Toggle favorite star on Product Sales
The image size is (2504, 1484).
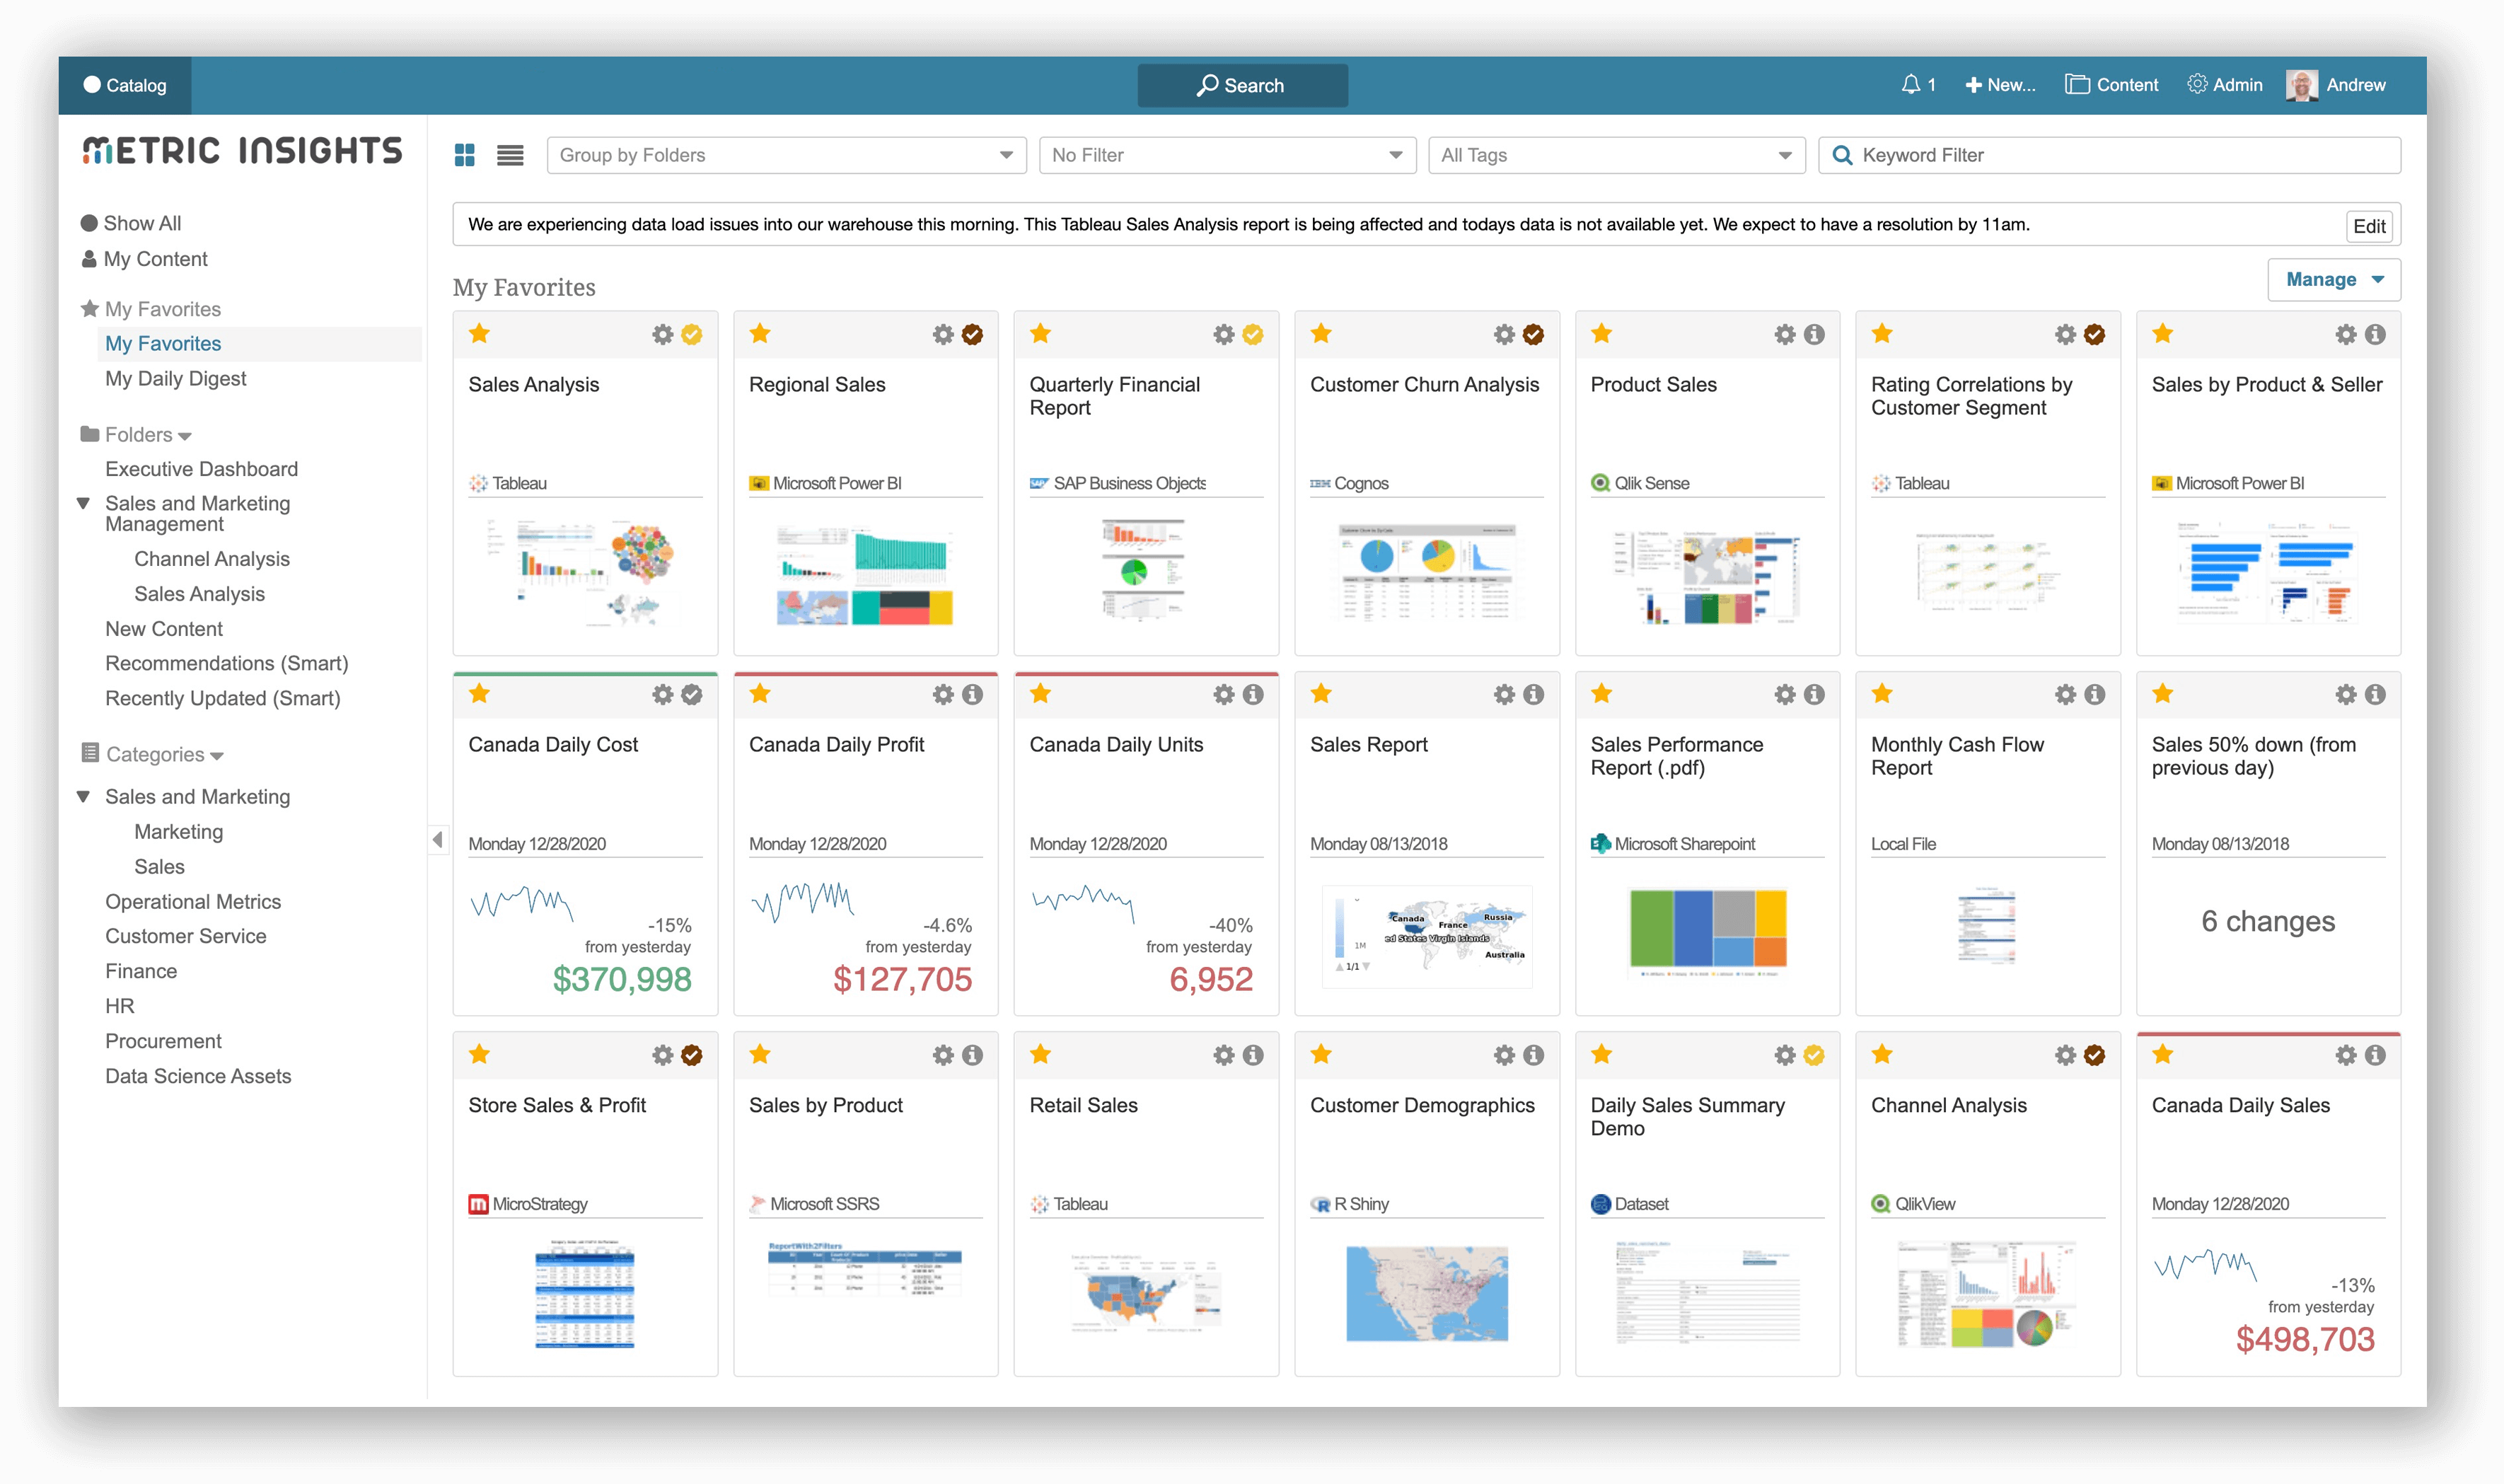click(x=1601, y=333)
